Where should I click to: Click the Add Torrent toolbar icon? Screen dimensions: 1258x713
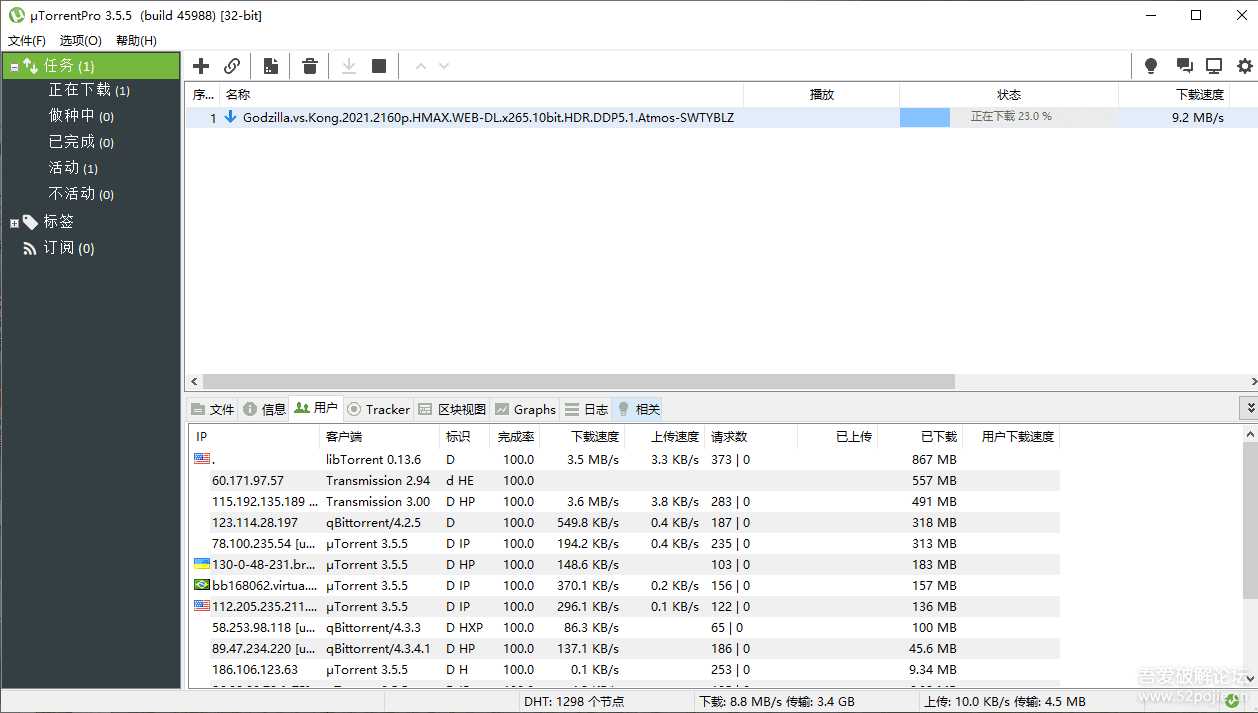200,65
